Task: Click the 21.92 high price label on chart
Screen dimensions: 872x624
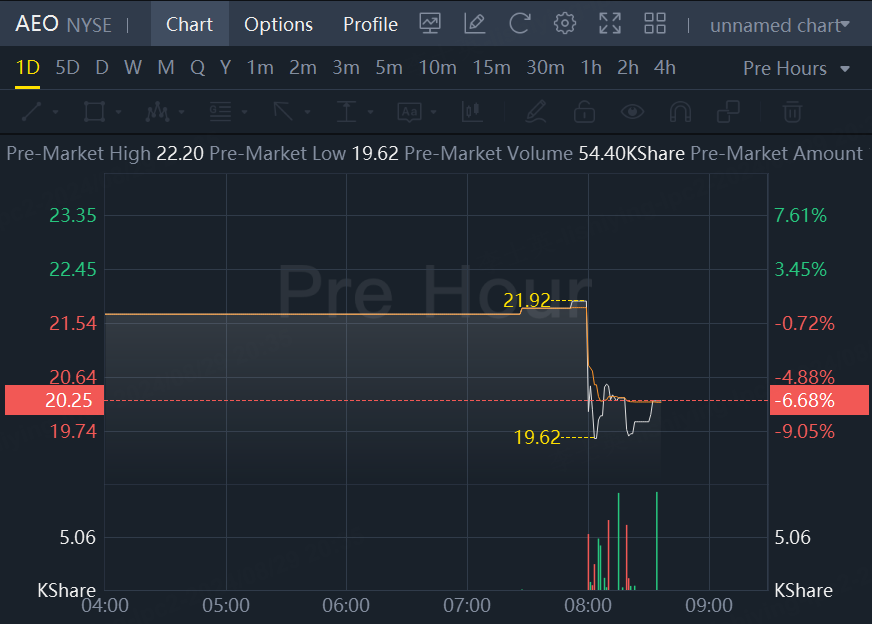Action: [x=526, y=300]
